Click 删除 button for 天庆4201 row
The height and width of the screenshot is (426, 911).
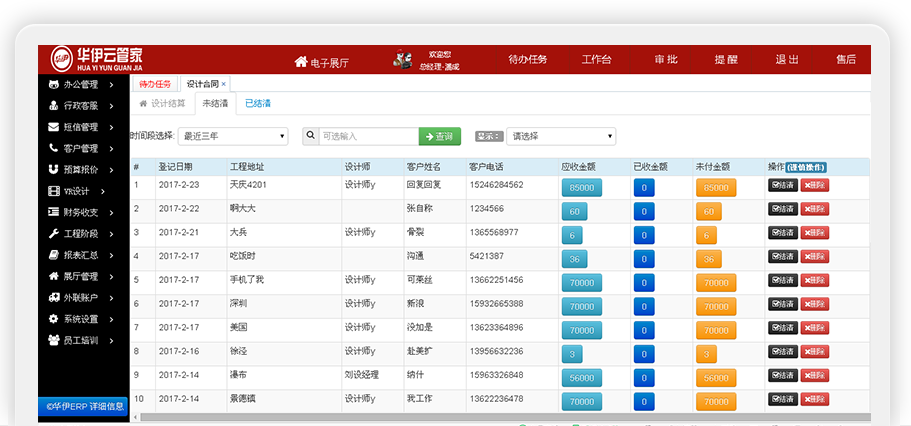815,185
